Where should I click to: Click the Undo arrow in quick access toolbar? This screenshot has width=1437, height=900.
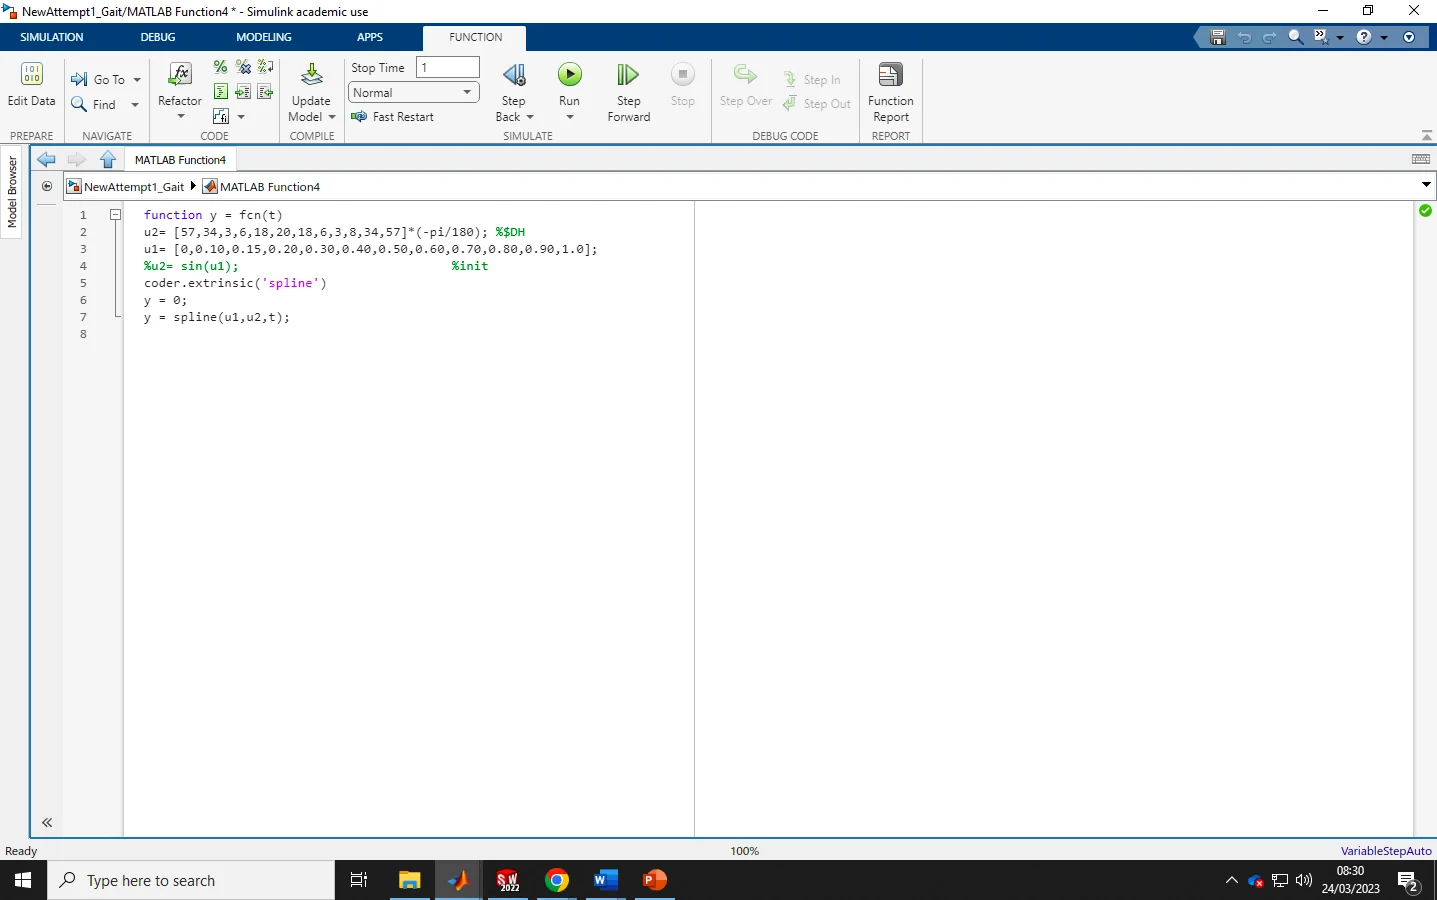point(1244,37)
